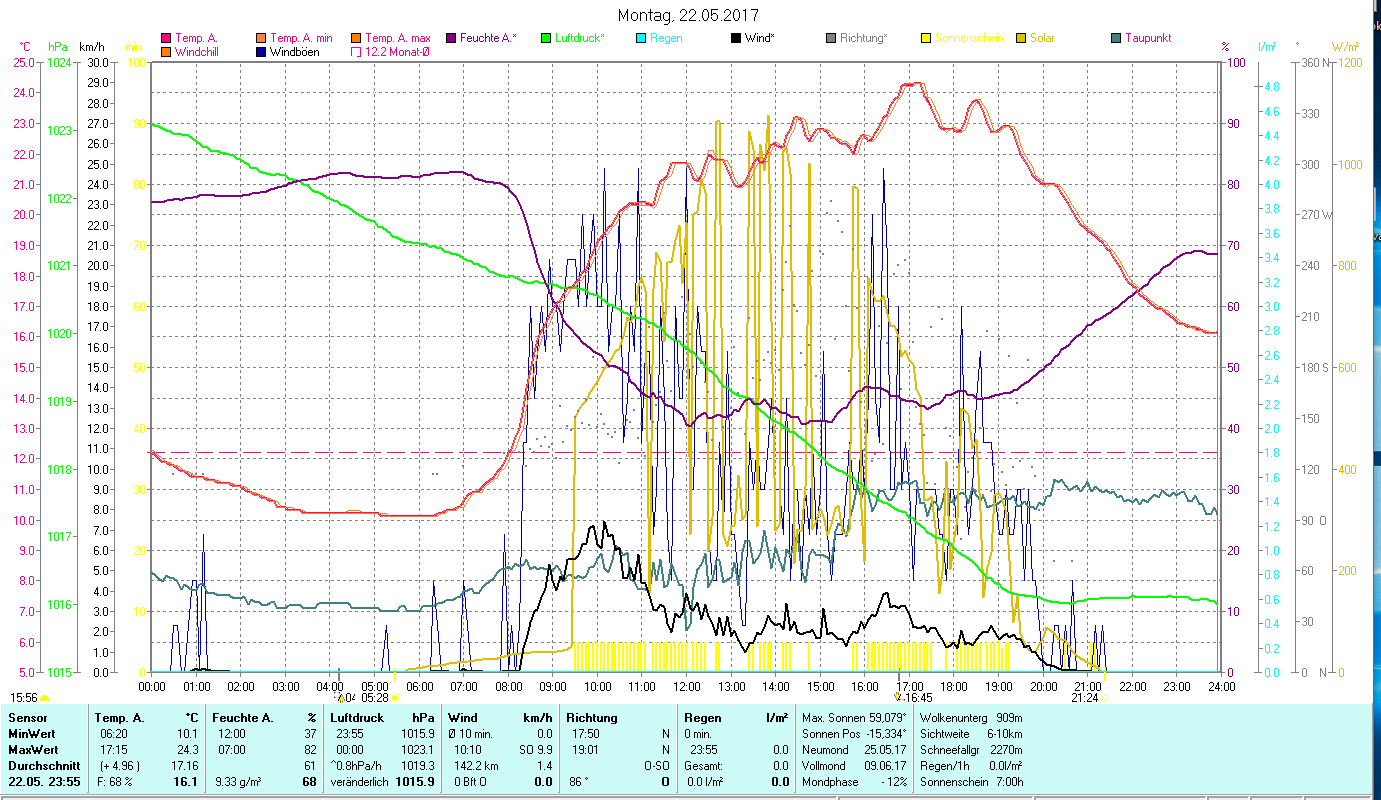Click the 'Sensor' header in the data table
Image resolution: width=1381 pixels, height=800 pixels.
click(x=27, y=718)
